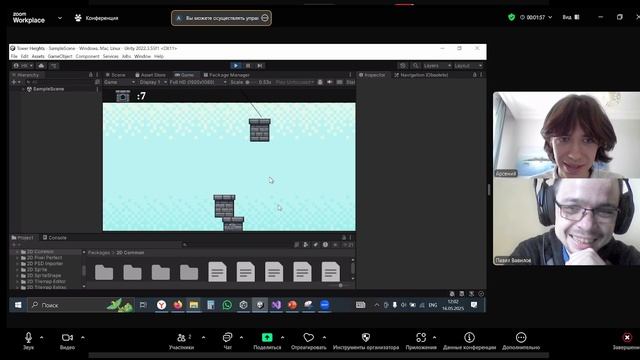This screenshot has height=360, width=640.
Task: Open the Unity cloud services icon
Action: tap(41, 66)
